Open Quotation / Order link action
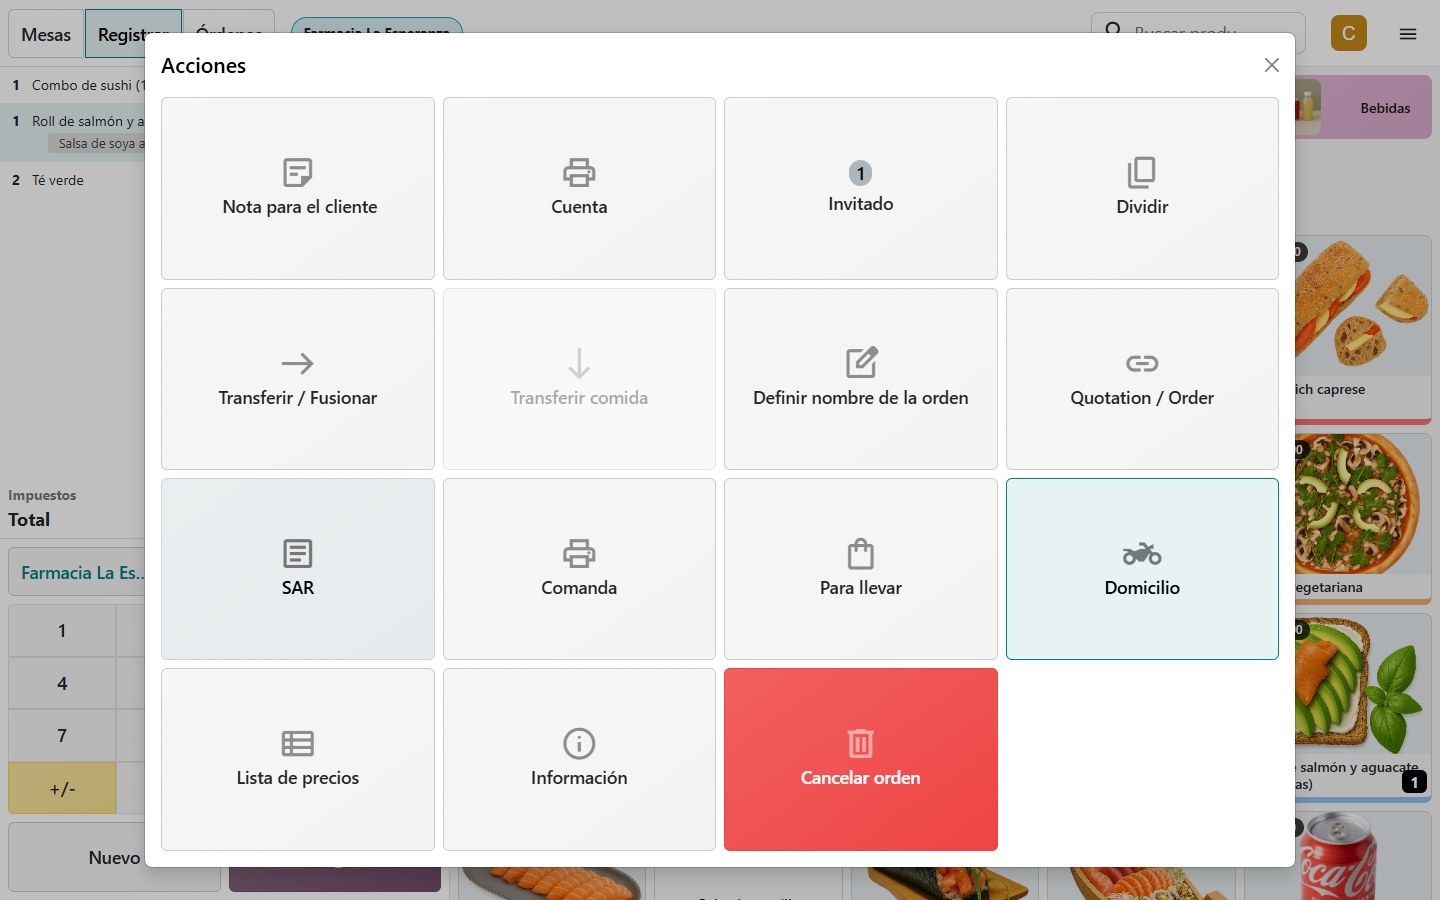 tap(1142, 379)
